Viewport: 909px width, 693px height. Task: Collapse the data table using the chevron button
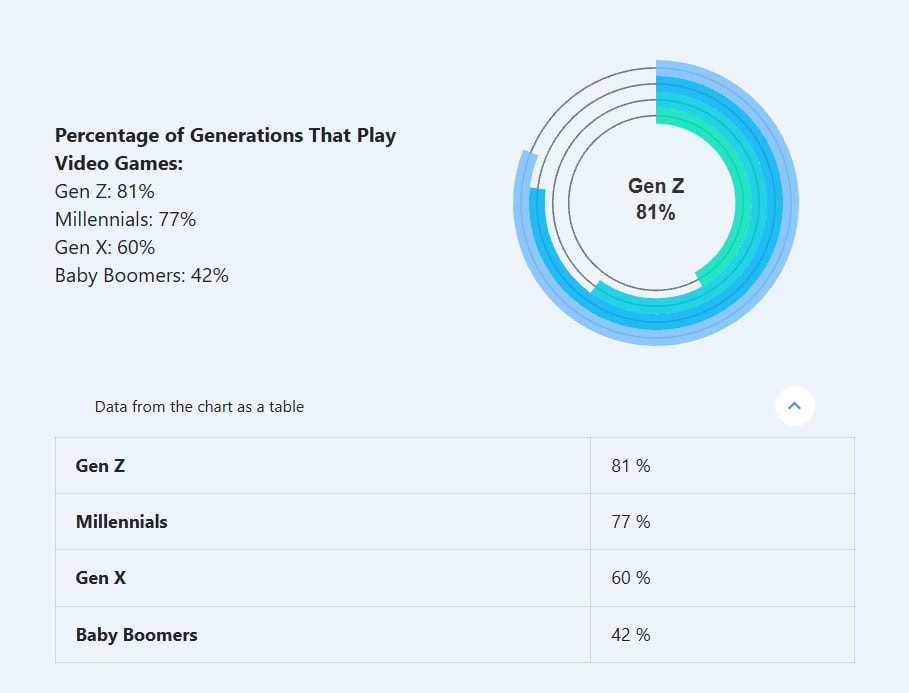tap(795, 406)
